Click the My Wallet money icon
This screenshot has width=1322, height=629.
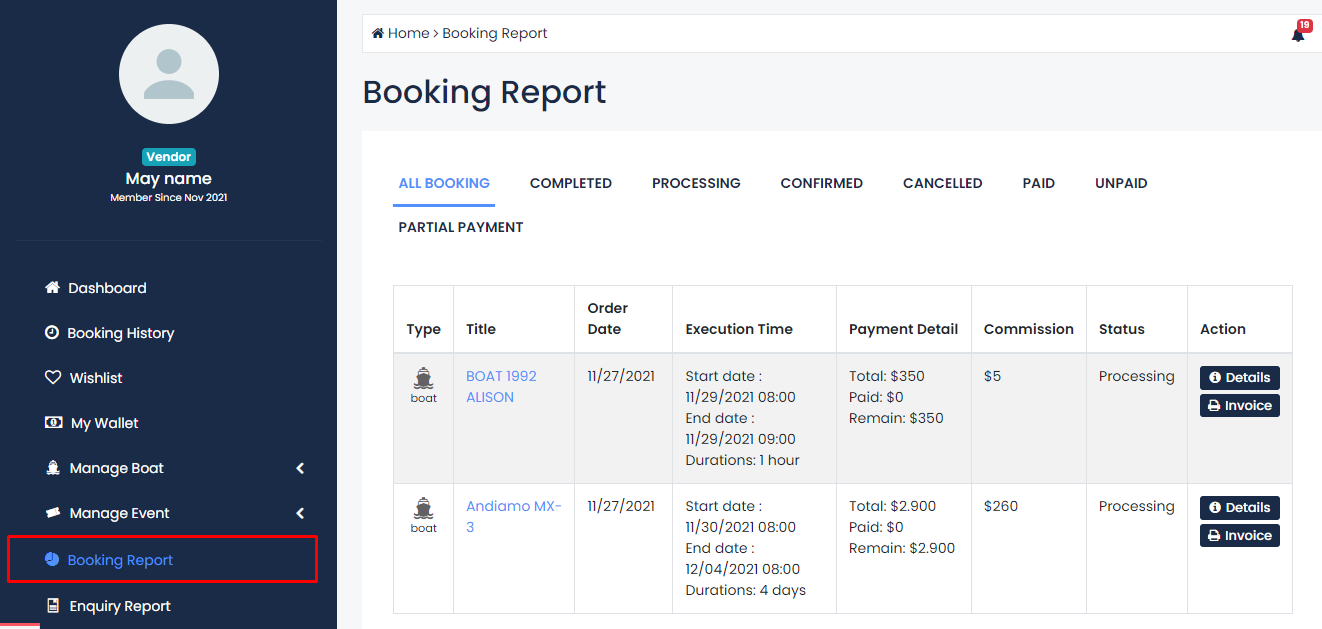53,423
